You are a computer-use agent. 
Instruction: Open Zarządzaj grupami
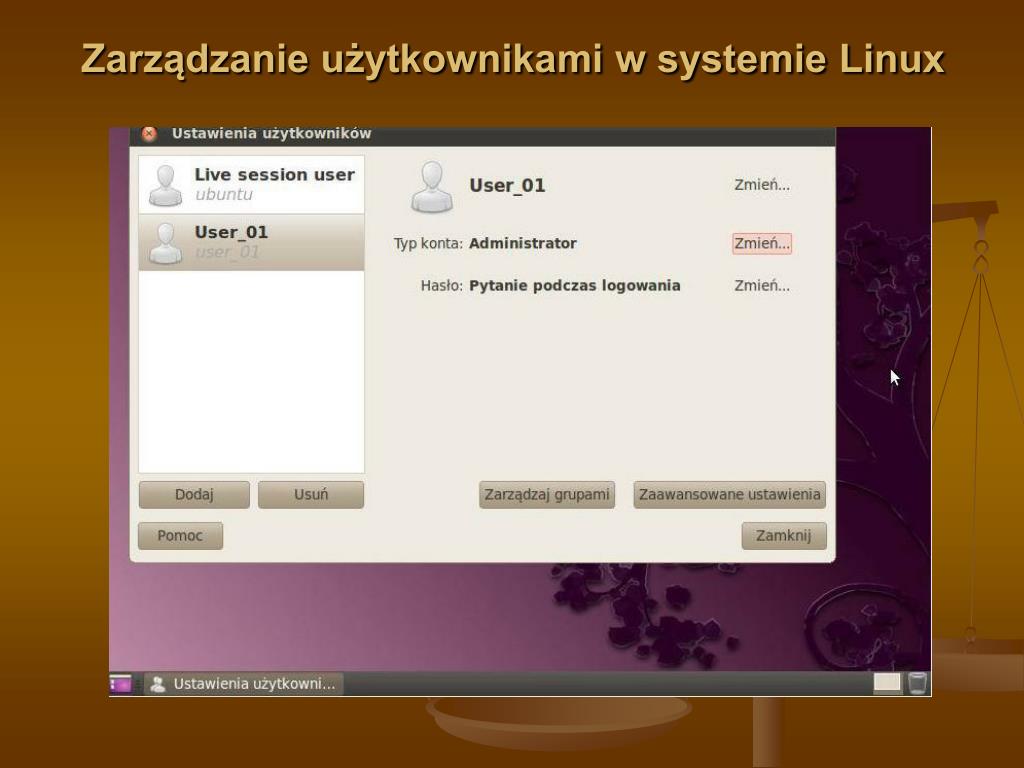(547, 494)
